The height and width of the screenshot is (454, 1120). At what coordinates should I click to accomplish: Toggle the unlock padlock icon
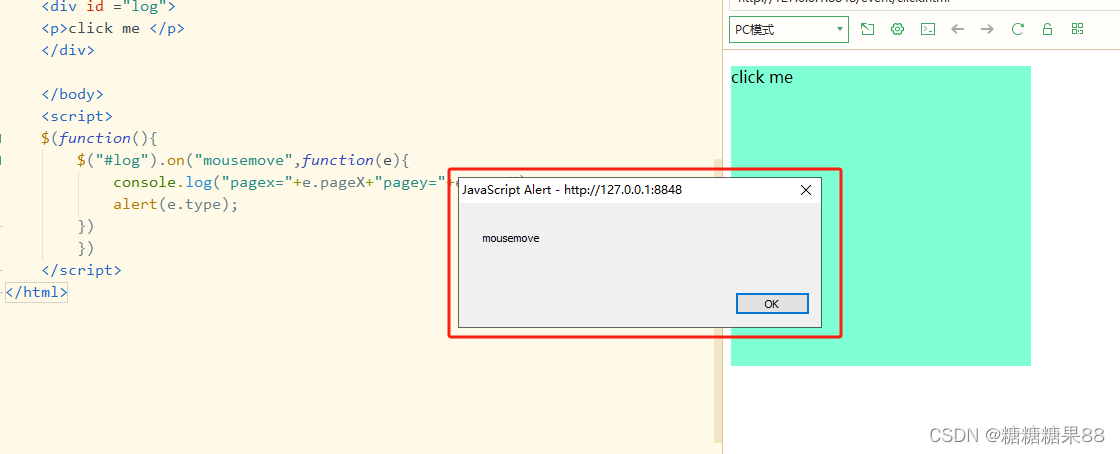(x=1047, y=29)
